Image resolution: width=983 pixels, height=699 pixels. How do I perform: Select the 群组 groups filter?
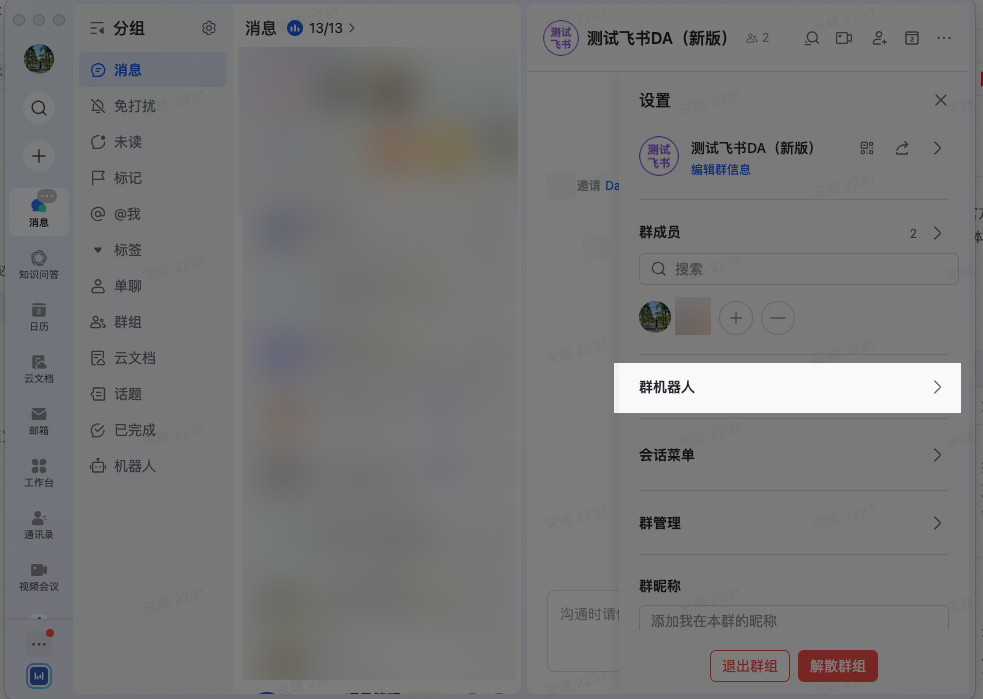(153, 322)
